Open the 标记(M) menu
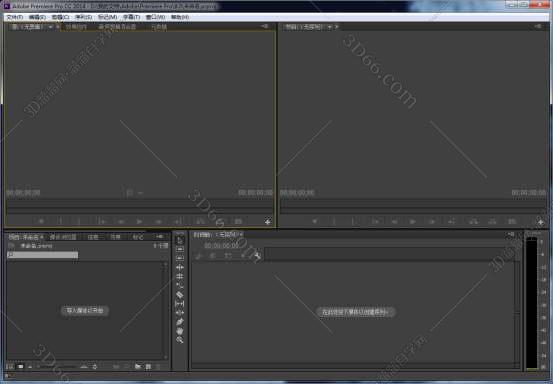Image resolution: width=553 pixels, height=384 pixels. pyautogui.click(x=108, y=17)
